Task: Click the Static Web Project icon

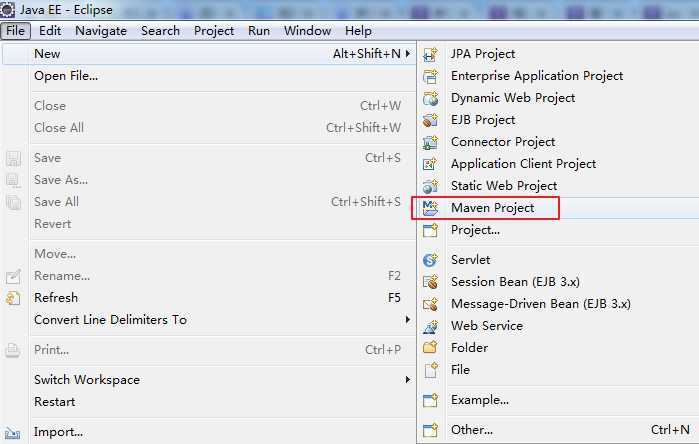Action: (x=431, y=186)
